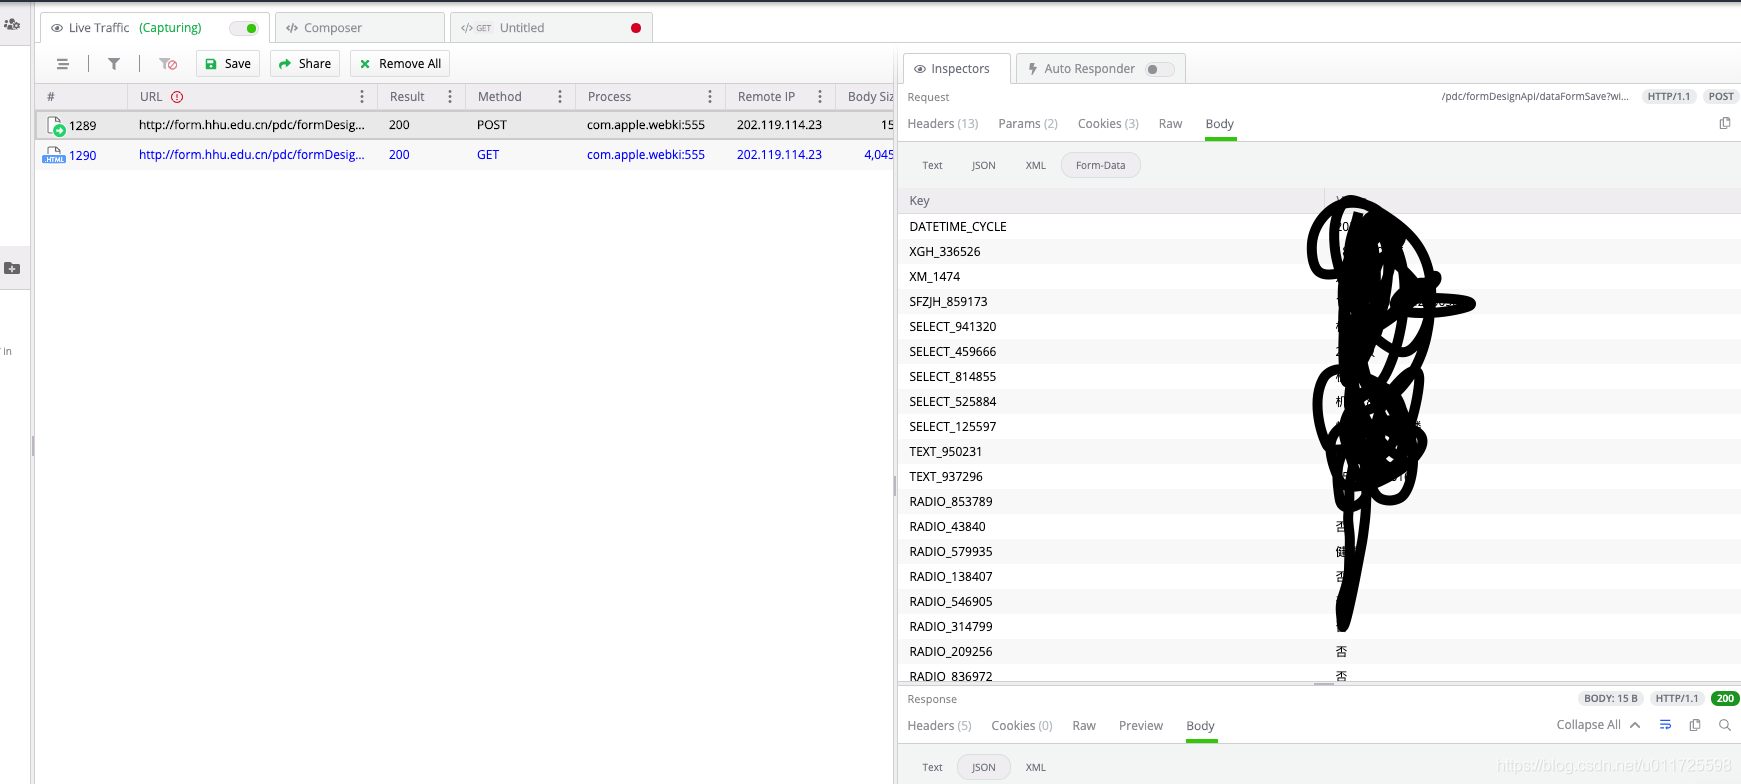Click the red unsaved dot on the Untitled tab
The width and height of the screenshot is (1741, 784).
tap(636, 28)
